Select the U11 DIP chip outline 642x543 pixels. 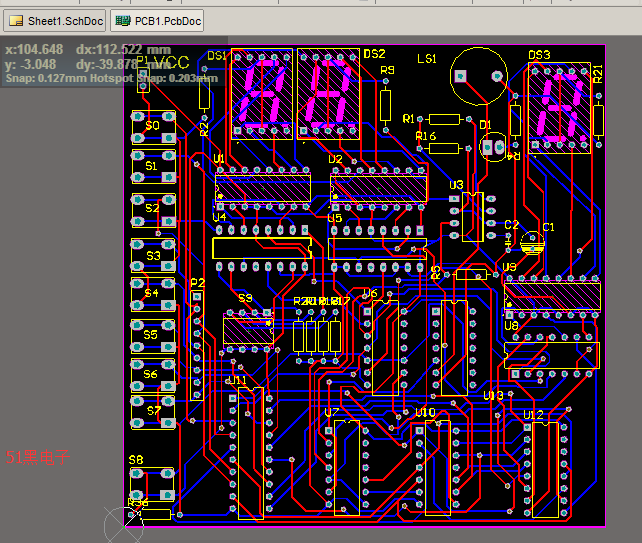coord(251,453)
